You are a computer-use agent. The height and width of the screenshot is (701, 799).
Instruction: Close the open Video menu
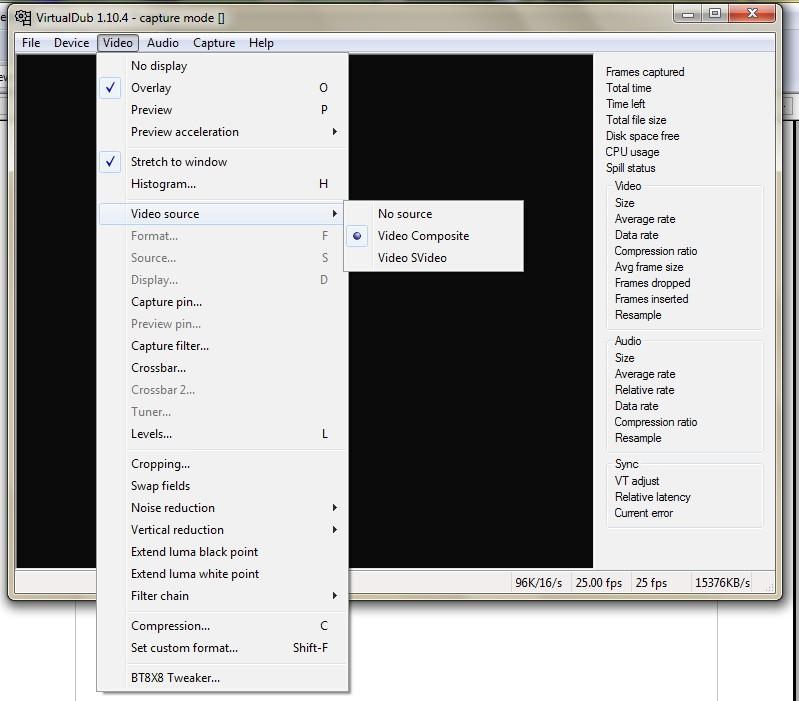pyautogui.click(x=118, y=43)
